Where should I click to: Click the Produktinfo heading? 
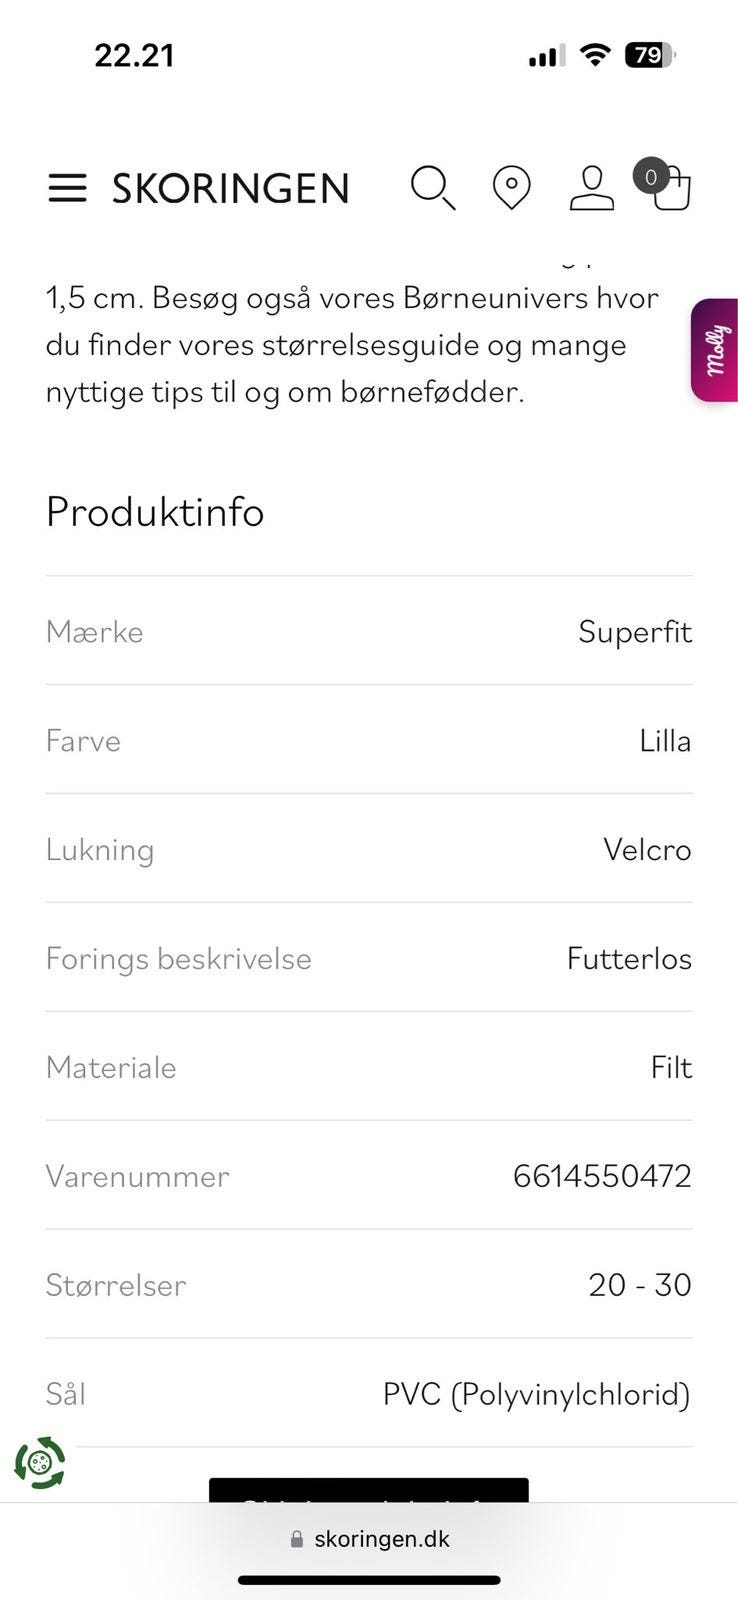(155, 512)
